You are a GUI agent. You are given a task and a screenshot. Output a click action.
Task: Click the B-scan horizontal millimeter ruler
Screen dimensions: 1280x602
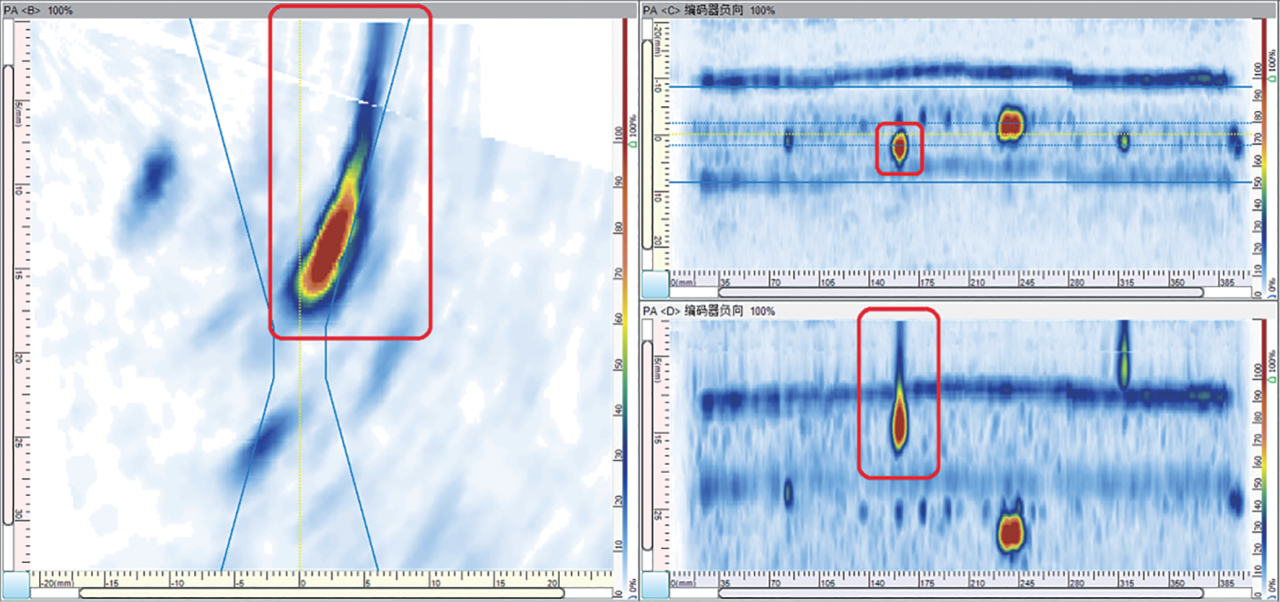tap(322, 579)
